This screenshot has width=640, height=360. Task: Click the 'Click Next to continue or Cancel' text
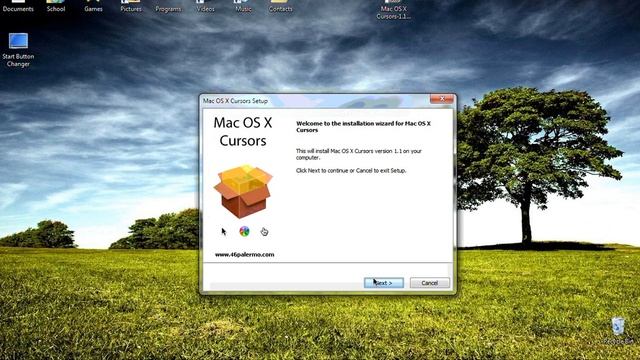point(351,171)
